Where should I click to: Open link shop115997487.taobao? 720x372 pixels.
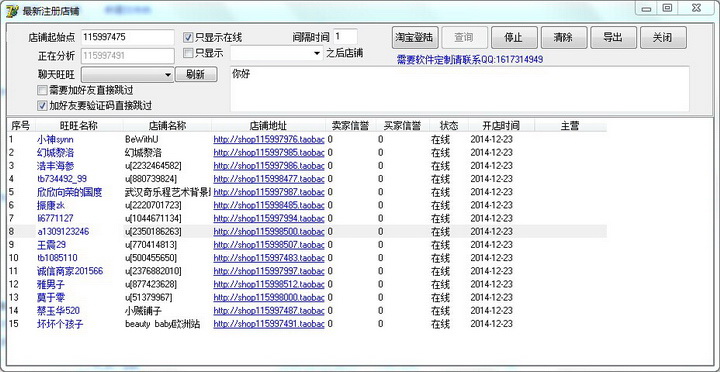269,310
